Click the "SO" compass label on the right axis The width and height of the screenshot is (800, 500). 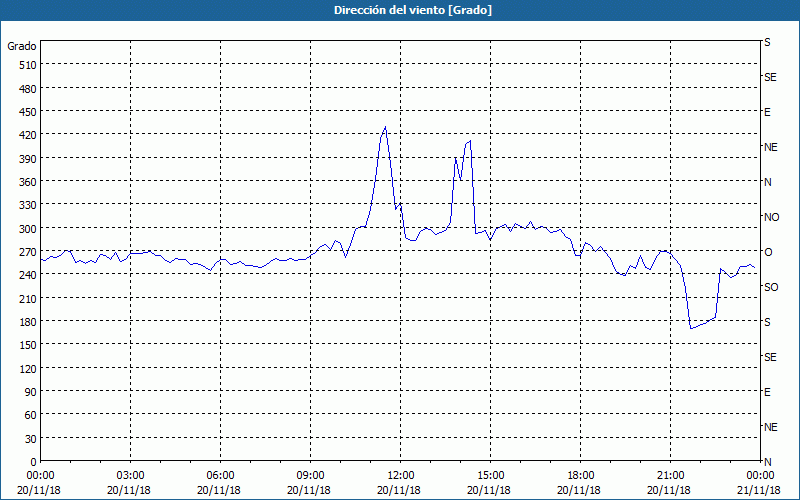coord(771,287)
